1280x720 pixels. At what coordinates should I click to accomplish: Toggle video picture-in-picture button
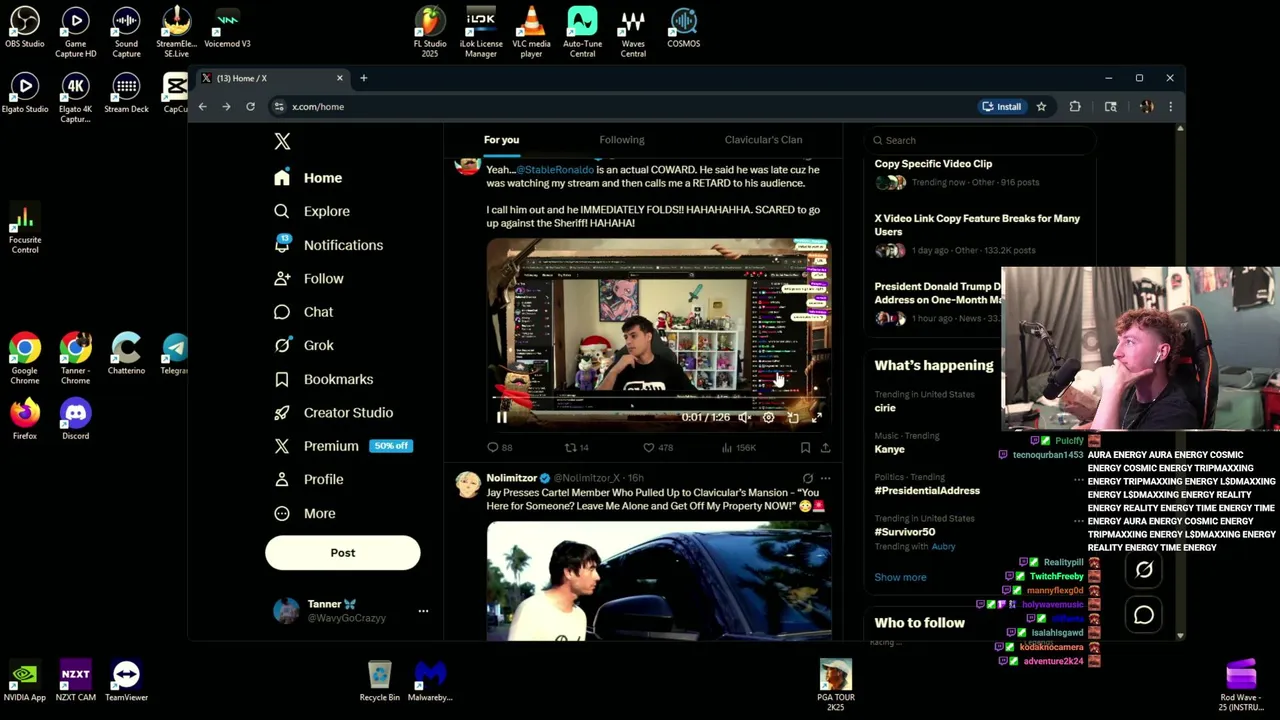click(x=793, y=417)
